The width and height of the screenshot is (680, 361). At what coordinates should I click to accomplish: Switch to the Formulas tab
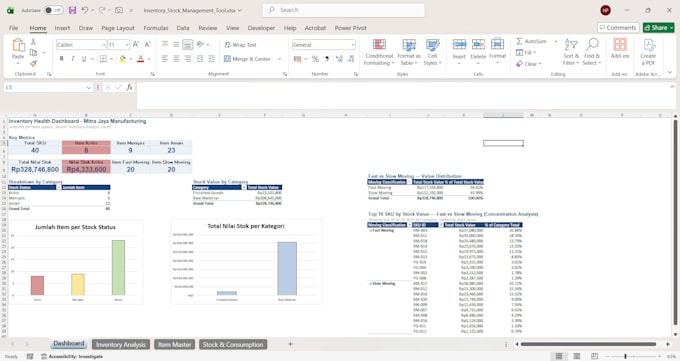(x=156, y=28)
